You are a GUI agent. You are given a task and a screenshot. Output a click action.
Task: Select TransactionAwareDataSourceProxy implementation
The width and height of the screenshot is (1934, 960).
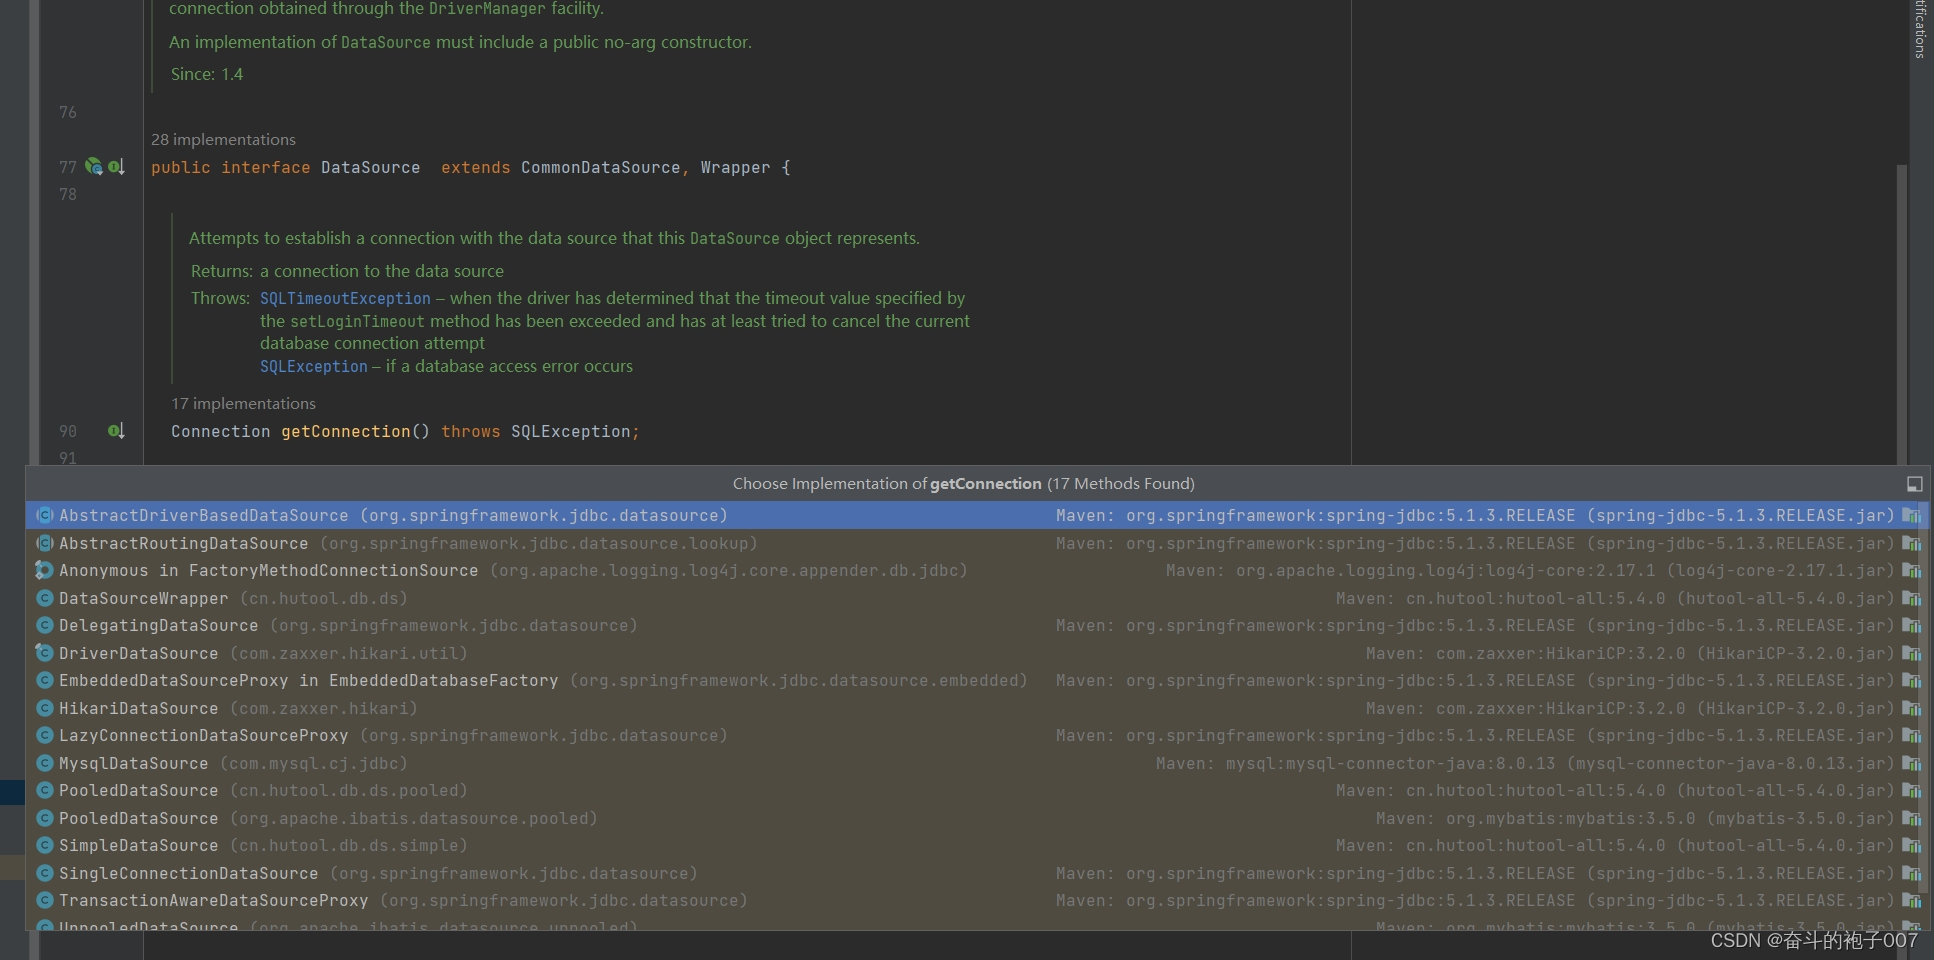[976, 900]
